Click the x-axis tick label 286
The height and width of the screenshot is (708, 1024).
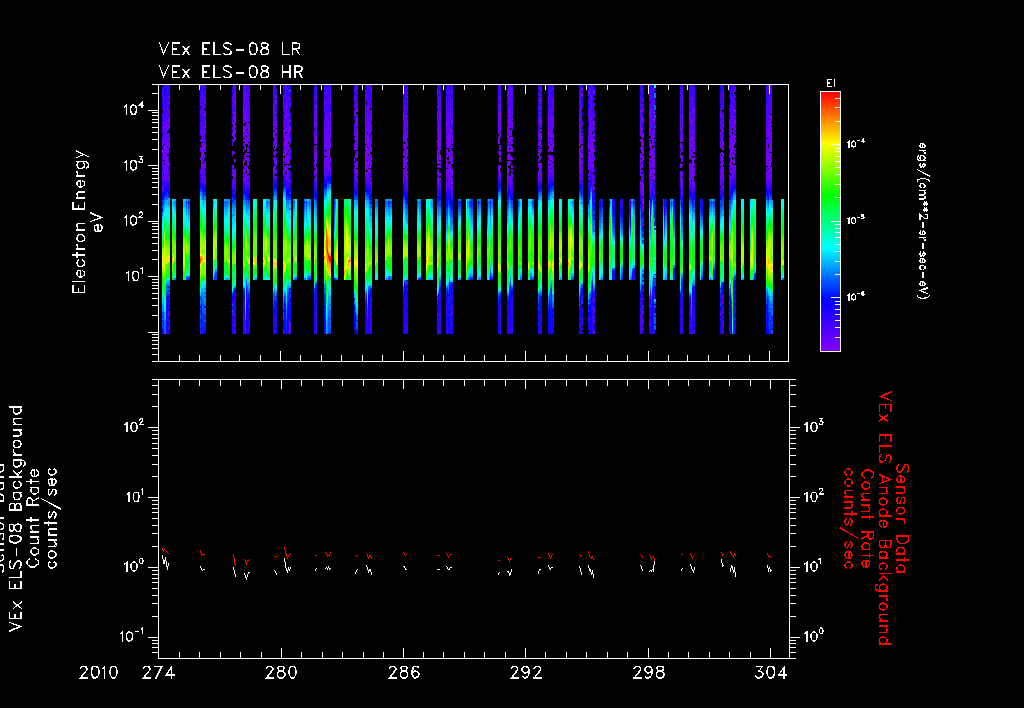[404, 673]
